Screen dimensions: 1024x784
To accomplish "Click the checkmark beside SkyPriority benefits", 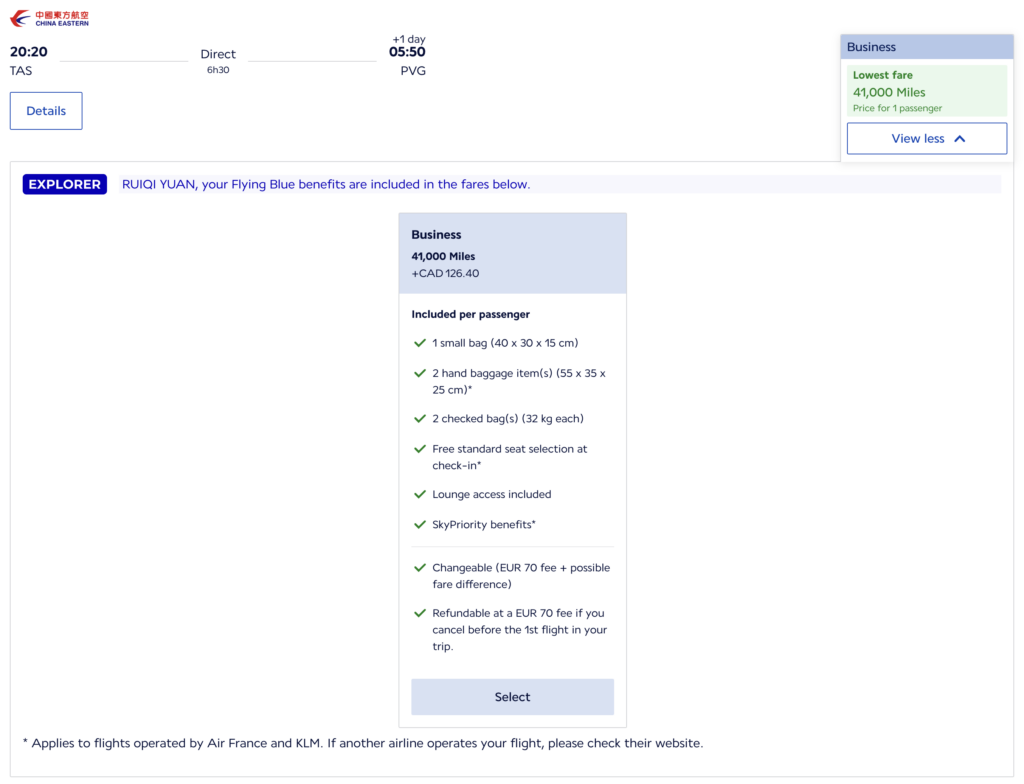I will click(420, 525).
